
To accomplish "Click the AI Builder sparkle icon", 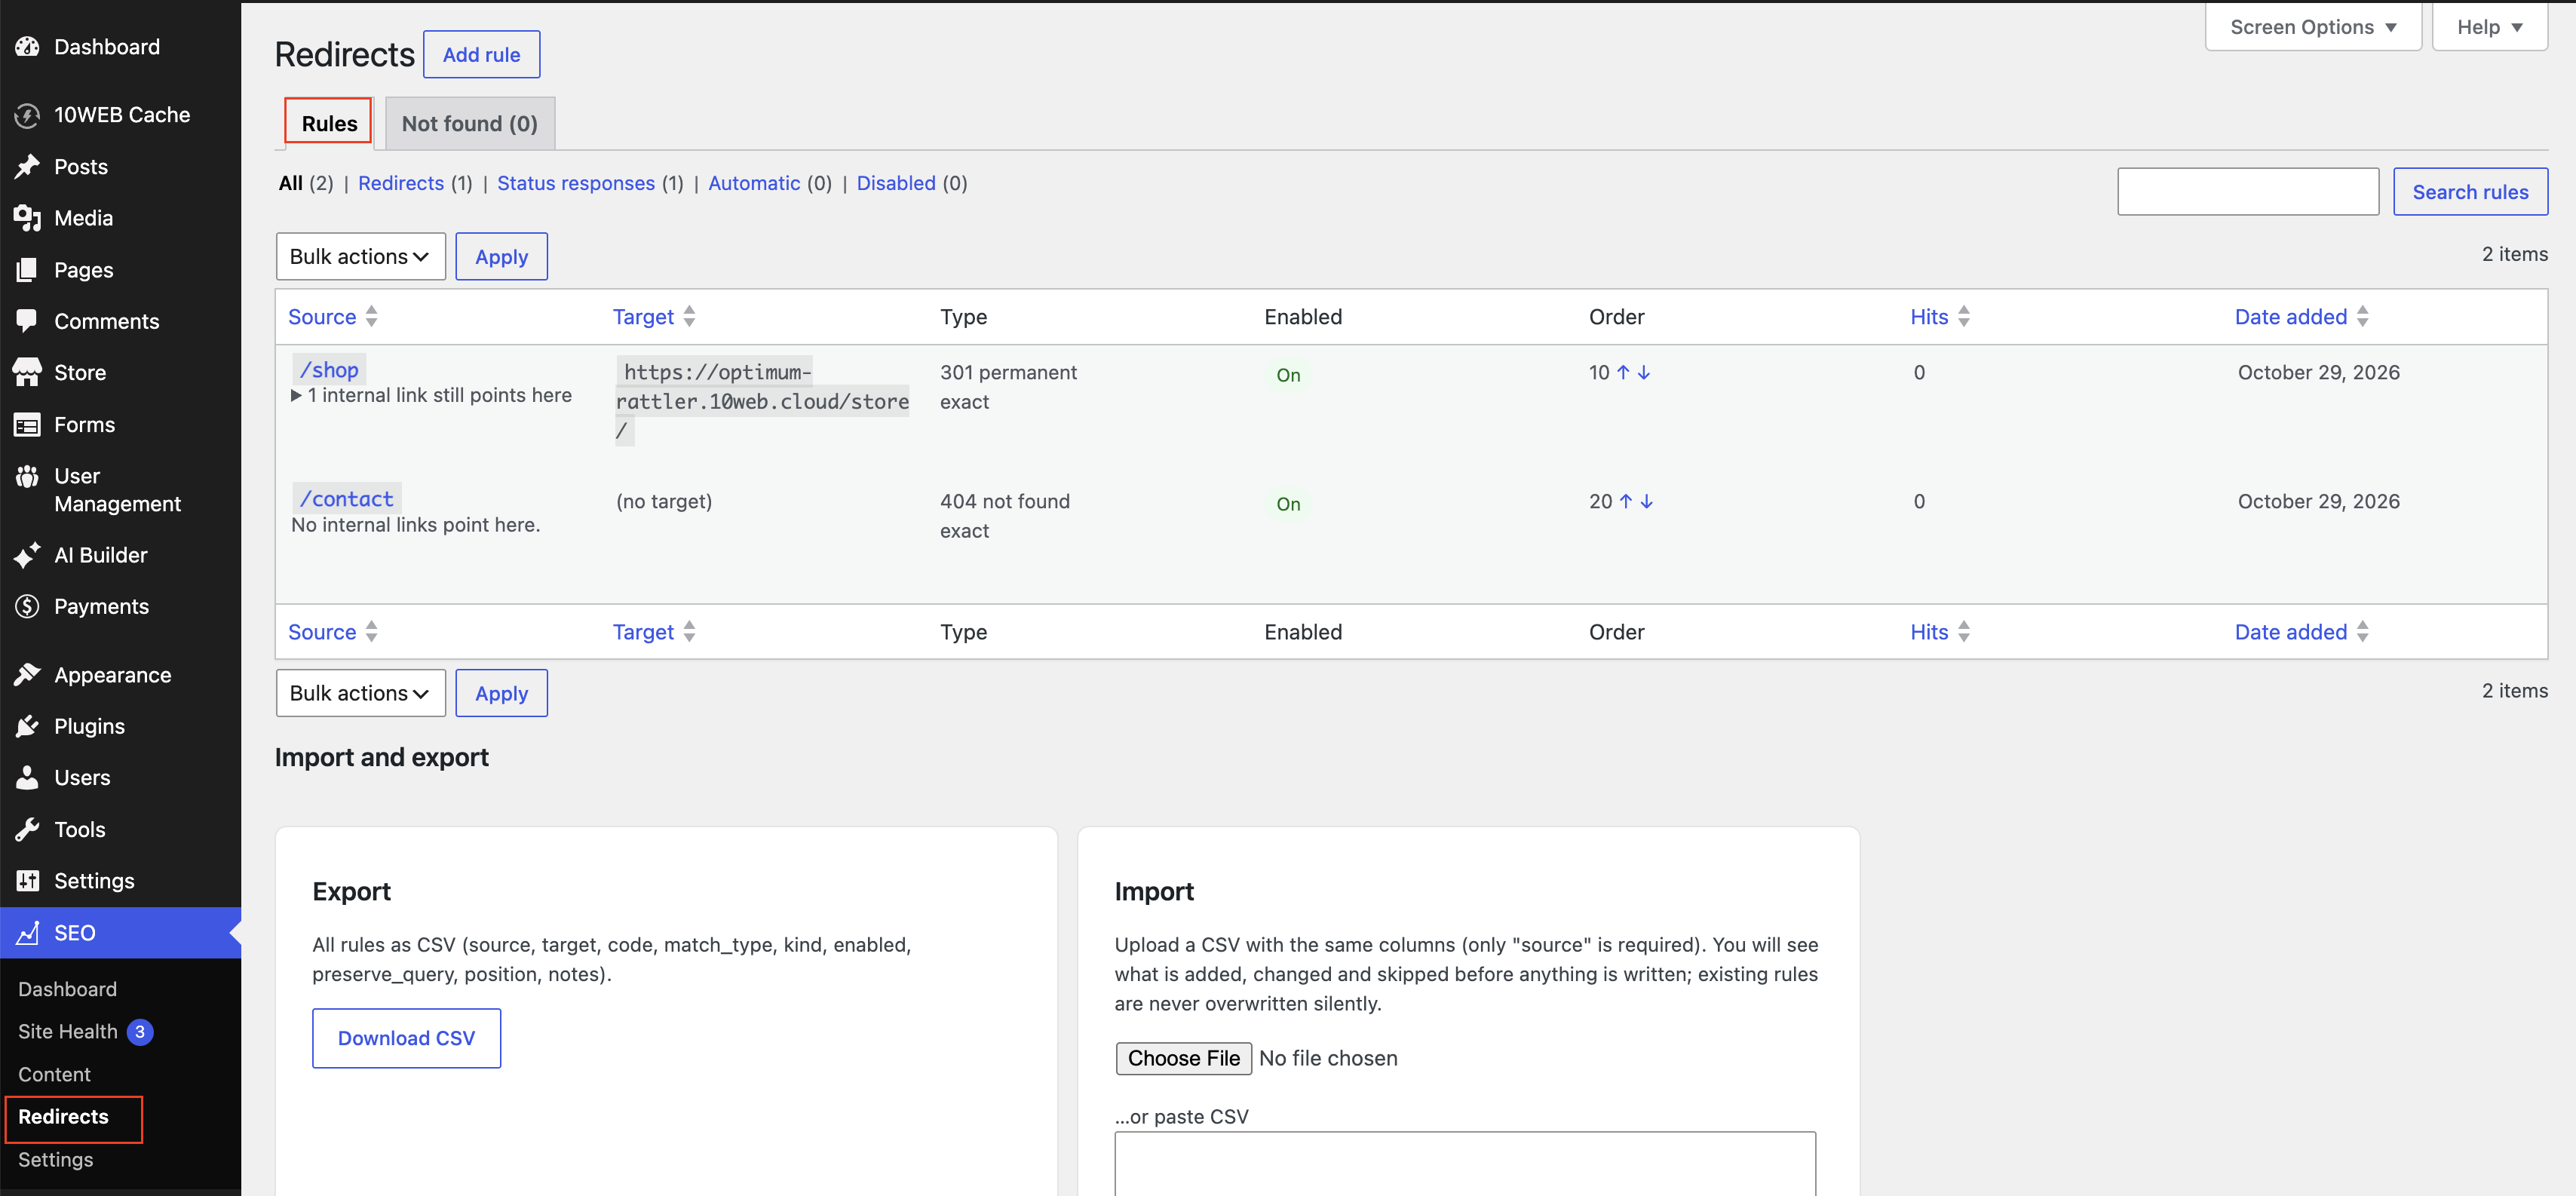I will point(27,555).
